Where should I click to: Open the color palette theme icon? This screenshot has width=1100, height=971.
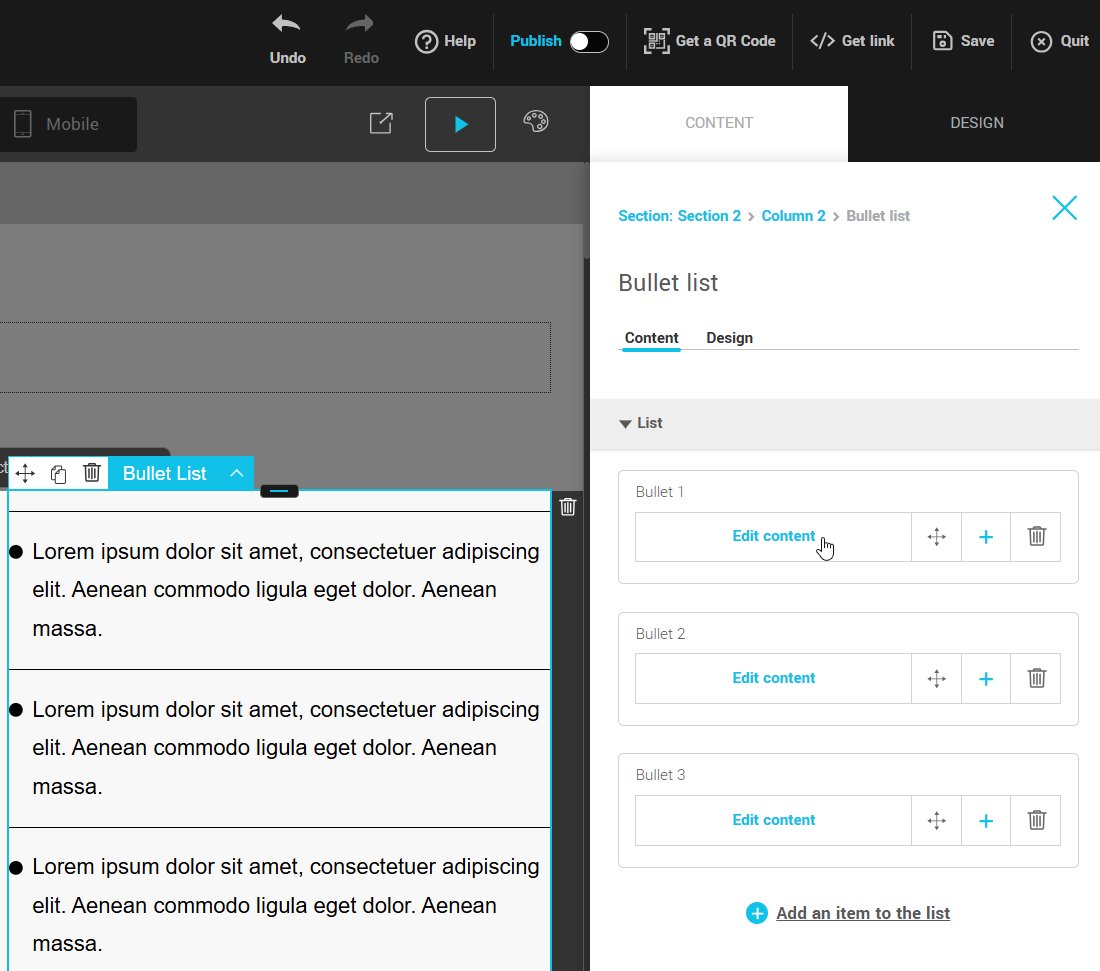pyautogui.click(x=536, y=122)
